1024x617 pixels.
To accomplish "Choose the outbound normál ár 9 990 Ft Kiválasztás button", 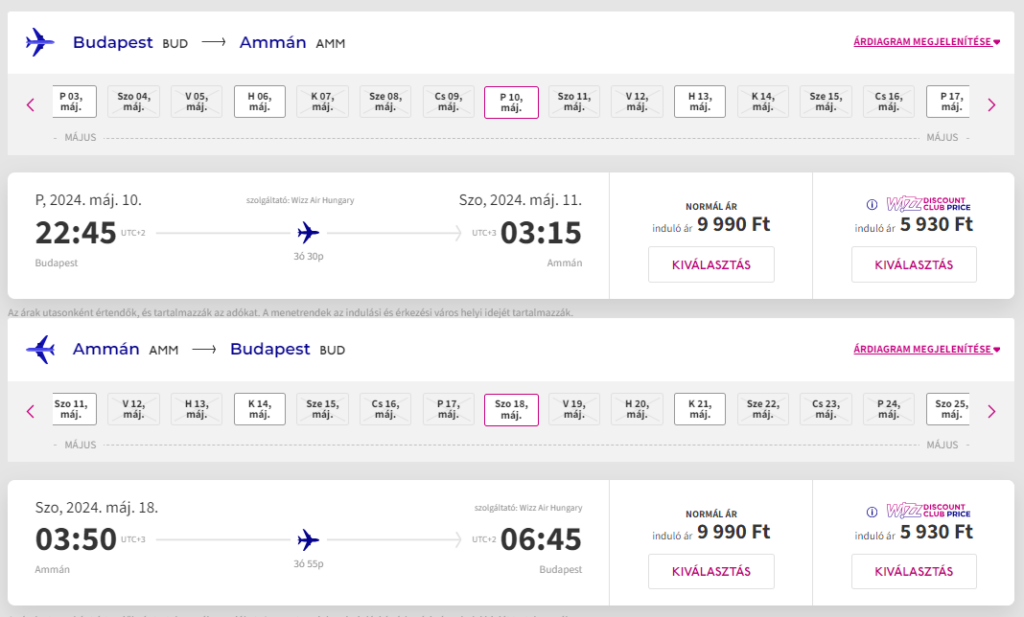I will click(x=711, y=264).
